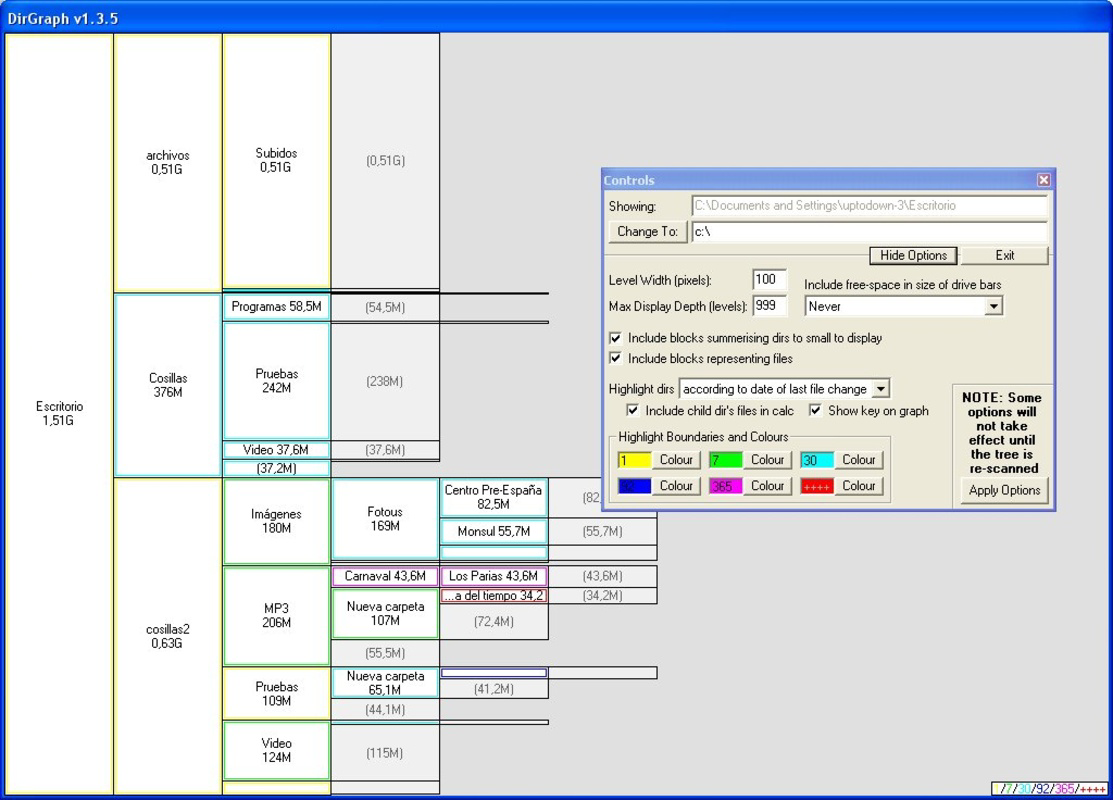Click the Apply Options button

coord(1004,491)
